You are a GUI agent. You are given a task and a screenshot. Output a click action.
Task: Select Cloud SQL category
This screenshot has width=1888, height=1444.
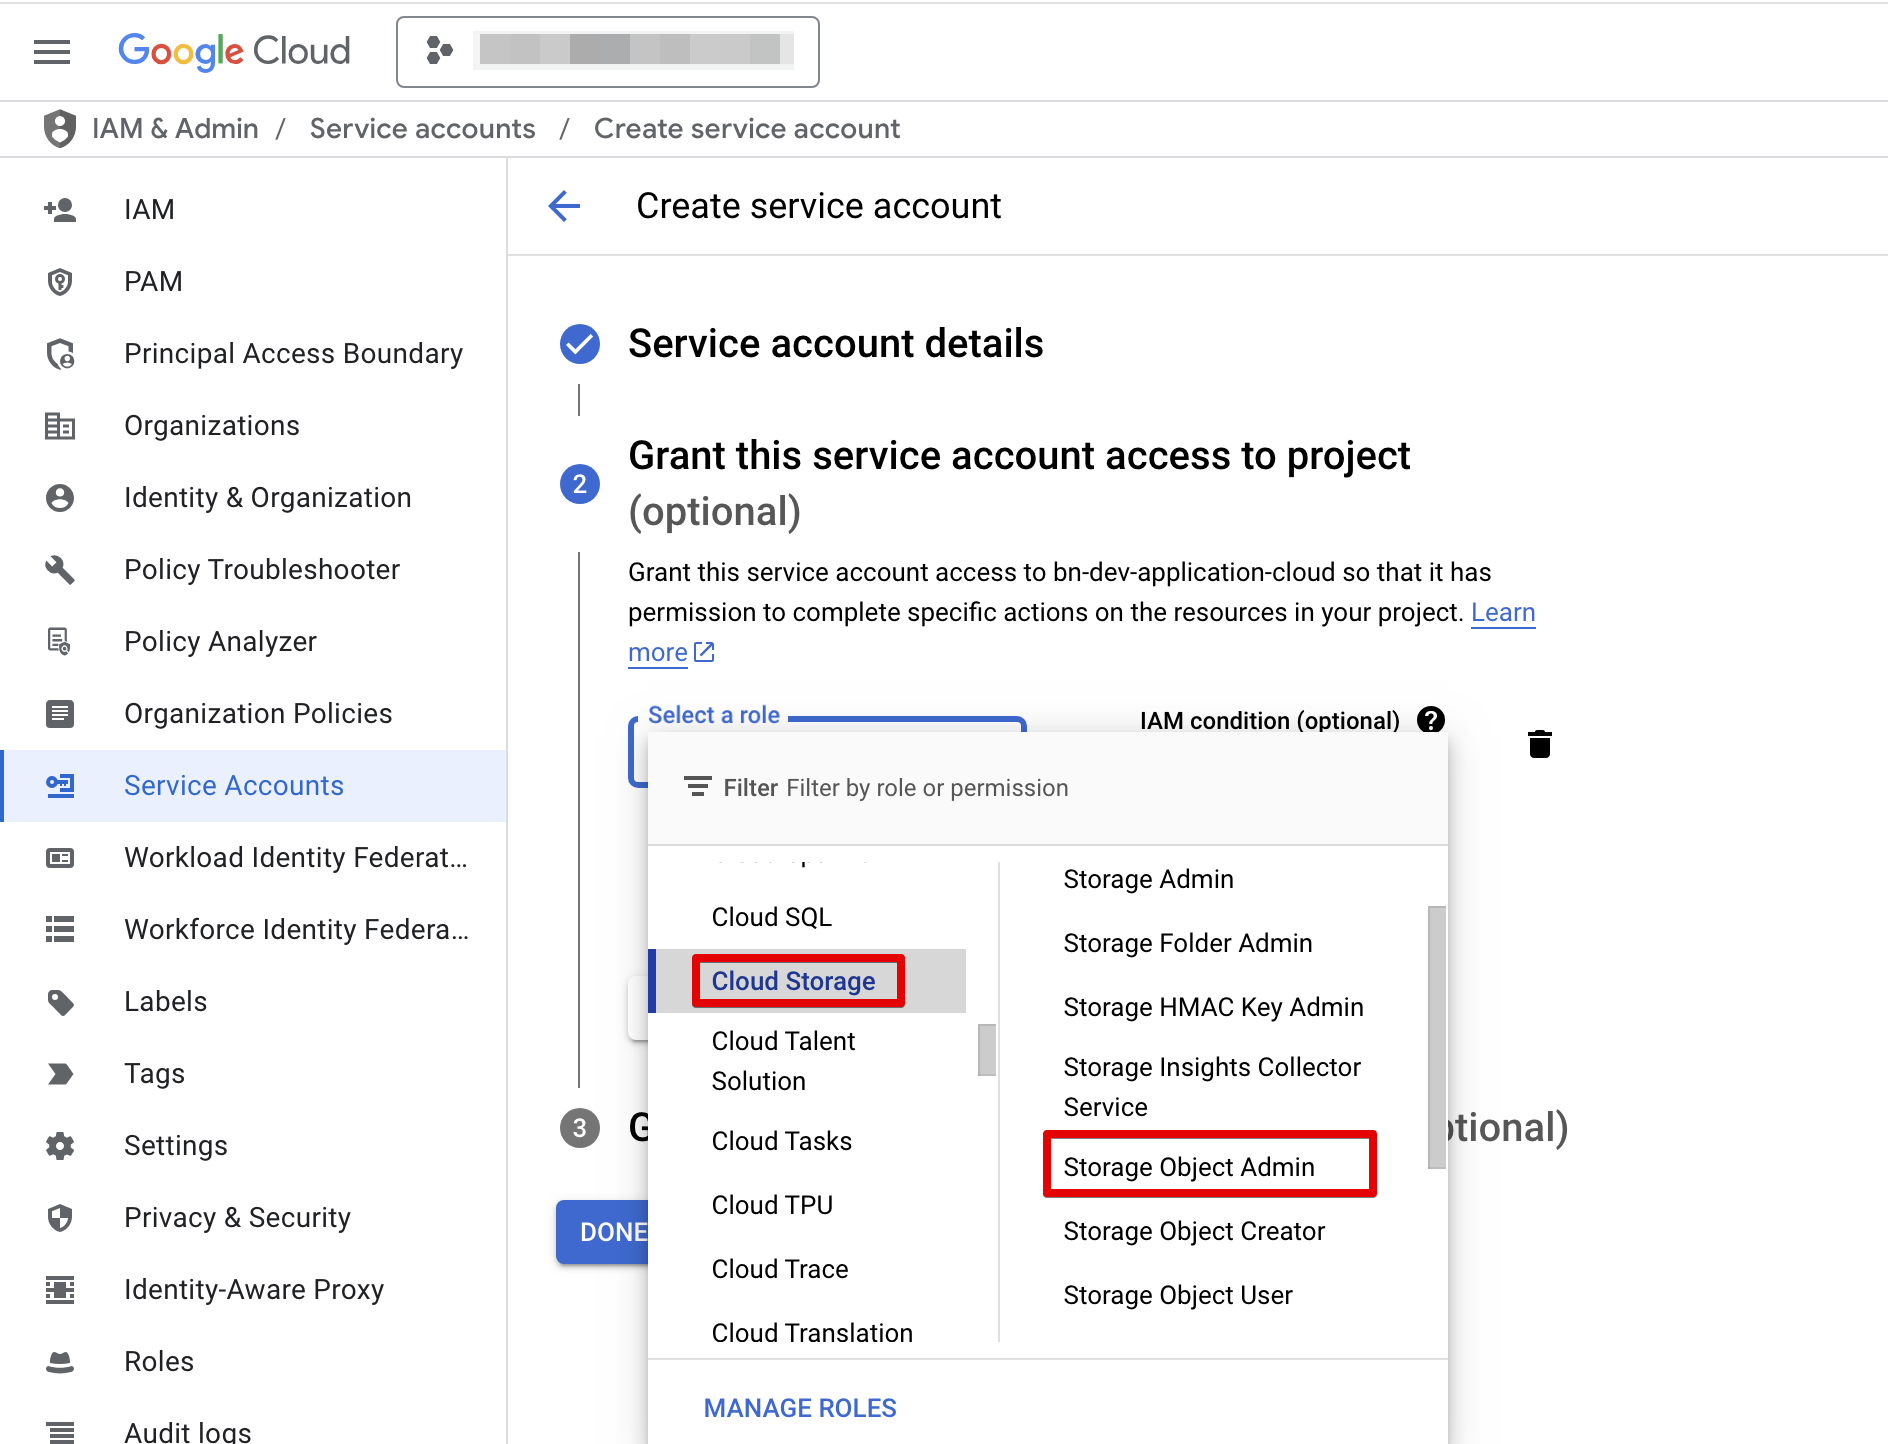tap(771, 917)
